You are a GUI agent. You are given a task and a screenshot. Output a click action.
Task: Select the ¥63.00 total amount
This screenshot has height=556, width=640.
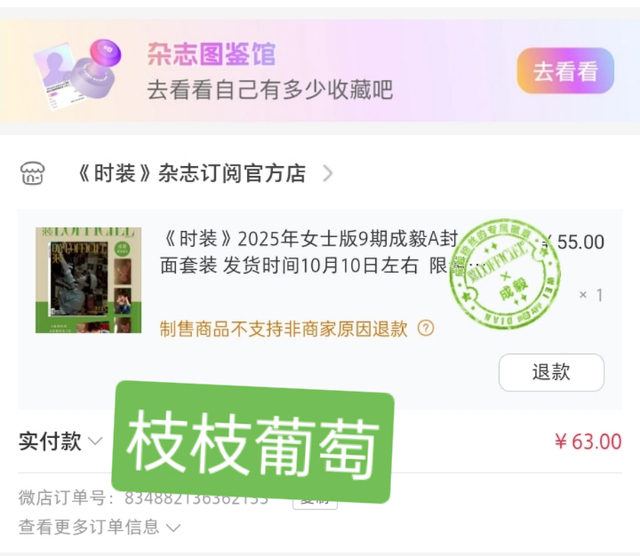pos(588,441)
